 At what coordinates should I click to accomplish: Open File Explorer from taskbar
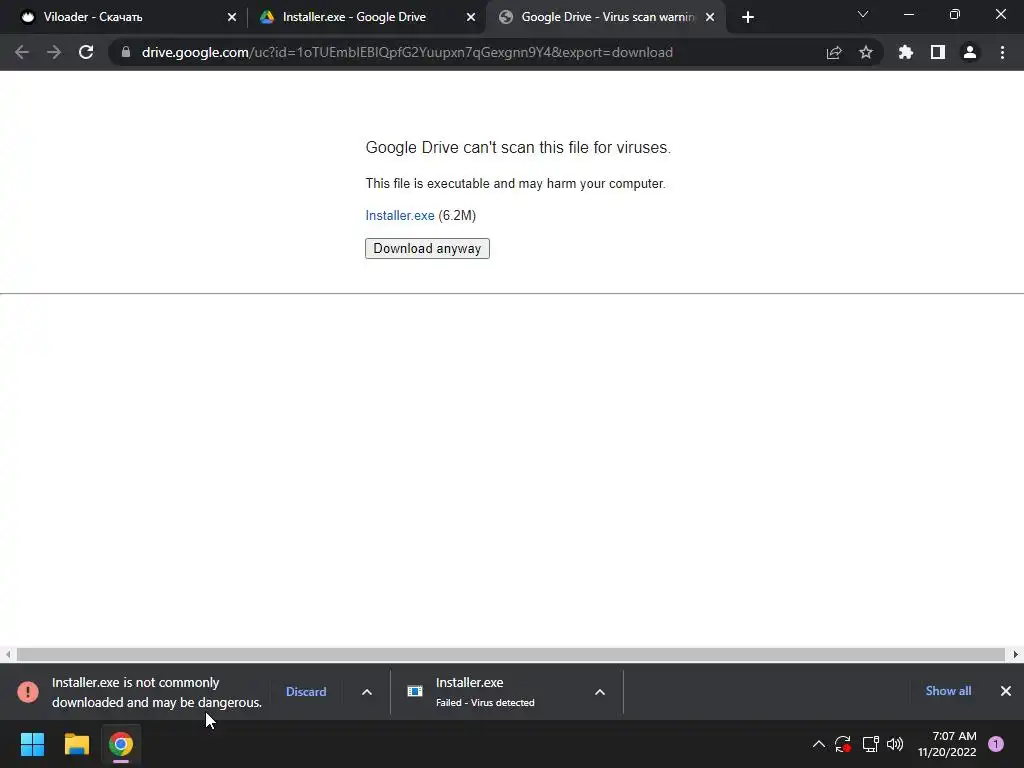[76, 744]
